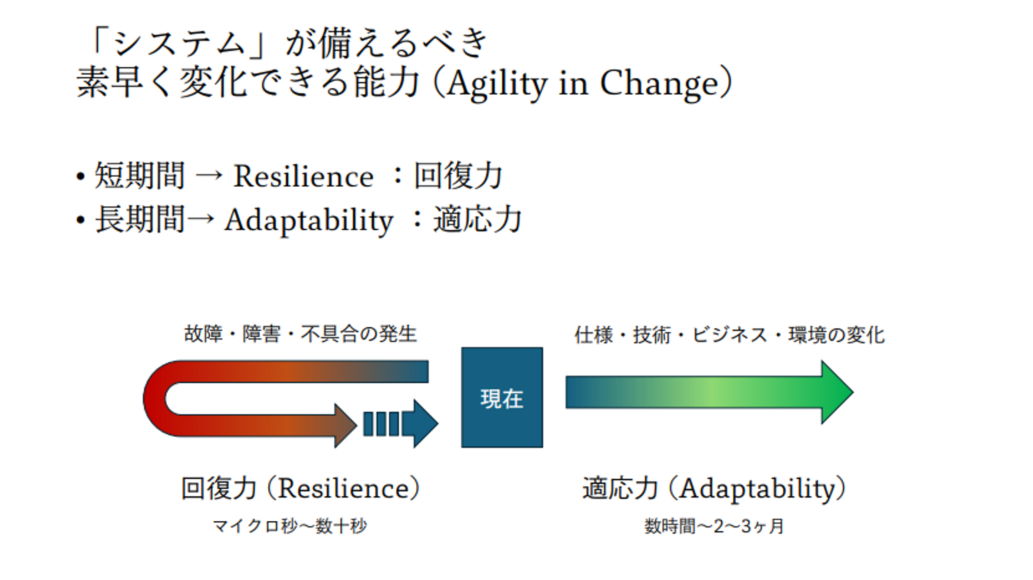Click the label 故障・障害・不具合の発生
Viewport: 1033px width, 580px height.
pos(300,334)
